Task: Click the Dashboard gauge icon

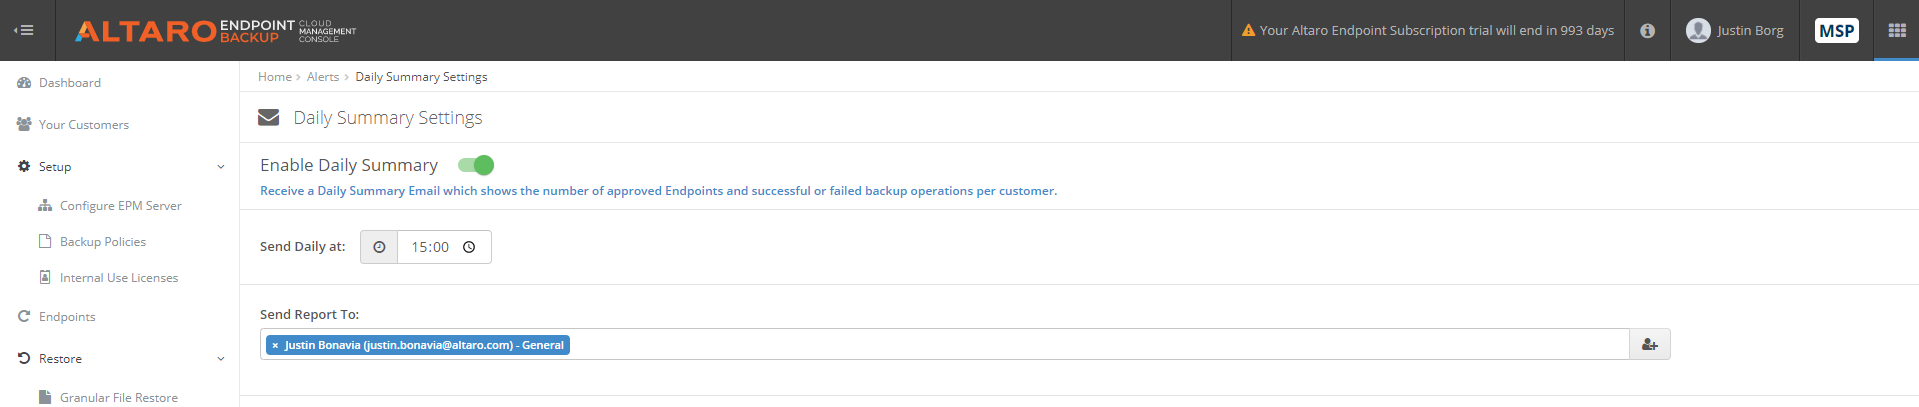Action: click(24, 83)
